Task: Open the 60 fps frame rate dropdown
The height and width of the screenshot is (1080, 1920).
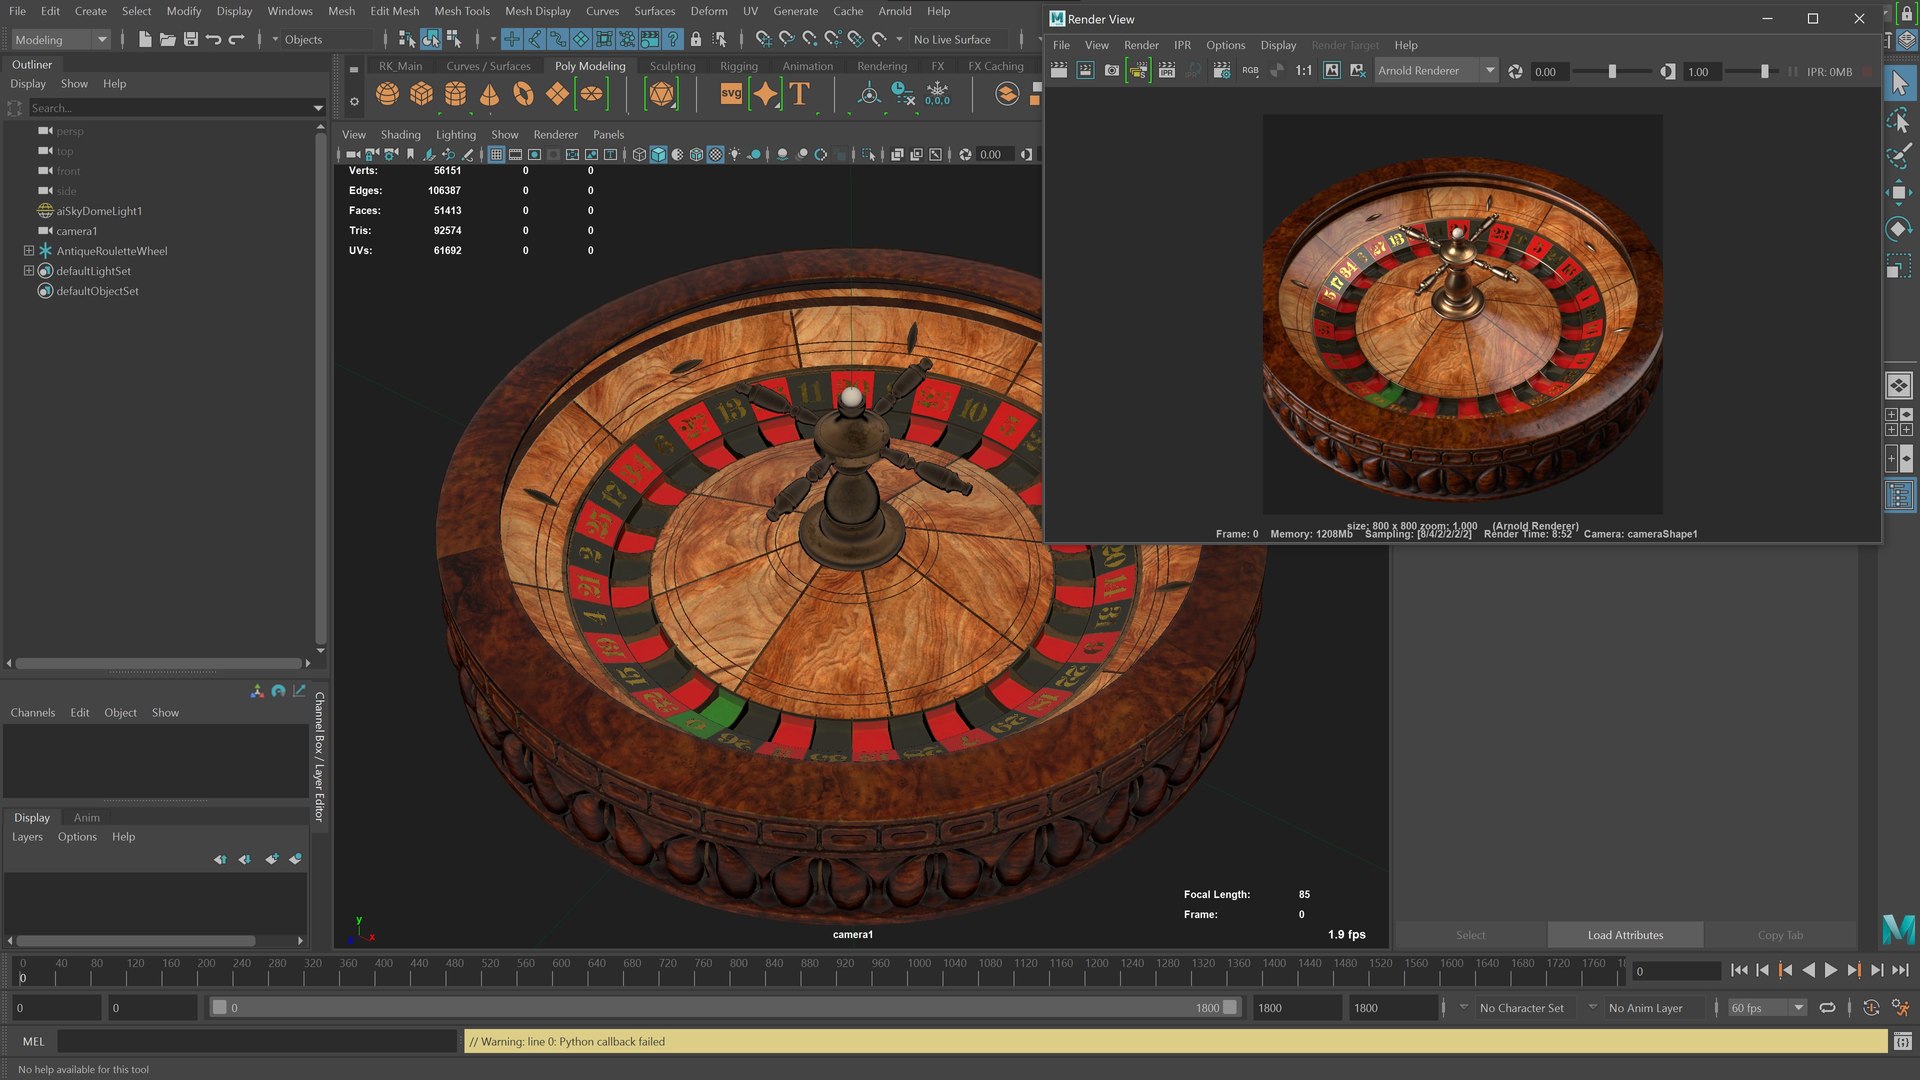Action: coord(1767,1007)
